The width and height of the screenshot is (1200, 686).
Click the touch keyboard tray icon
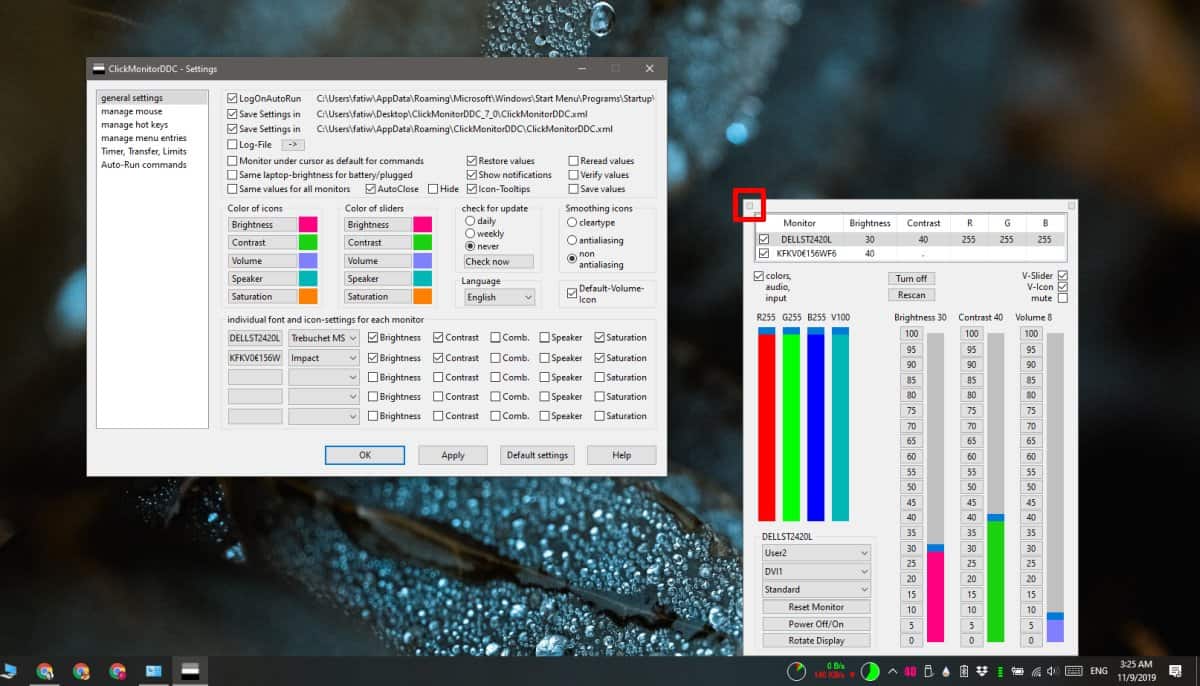(1074, 670)
